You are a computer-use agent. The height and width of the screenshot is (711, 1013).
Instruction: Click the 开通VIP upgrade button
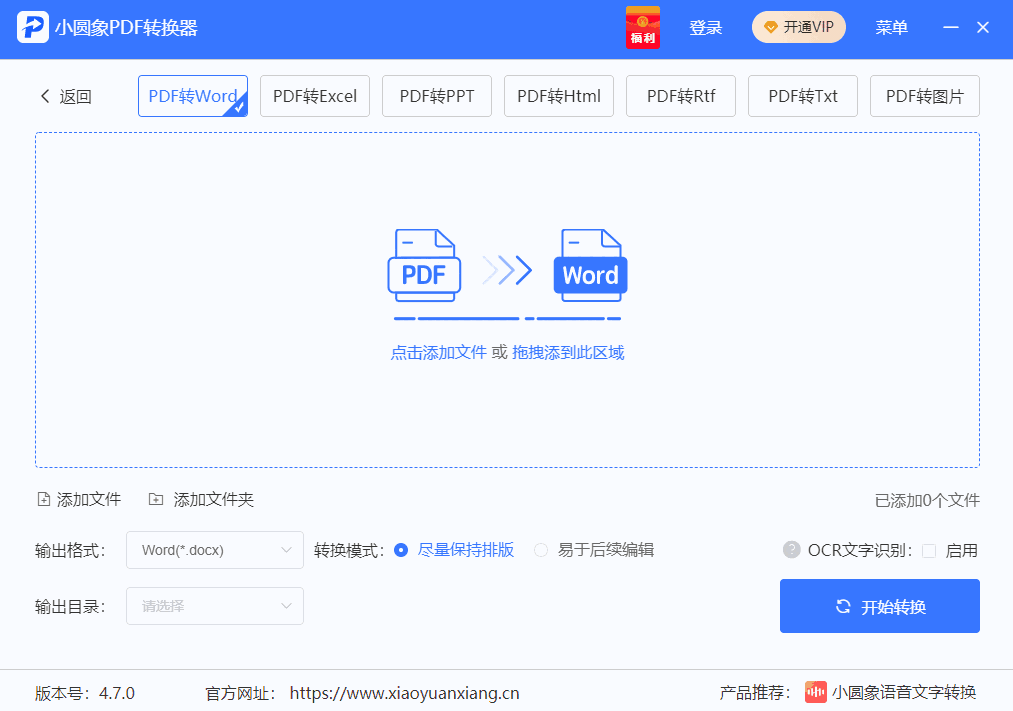pos(798,27)
